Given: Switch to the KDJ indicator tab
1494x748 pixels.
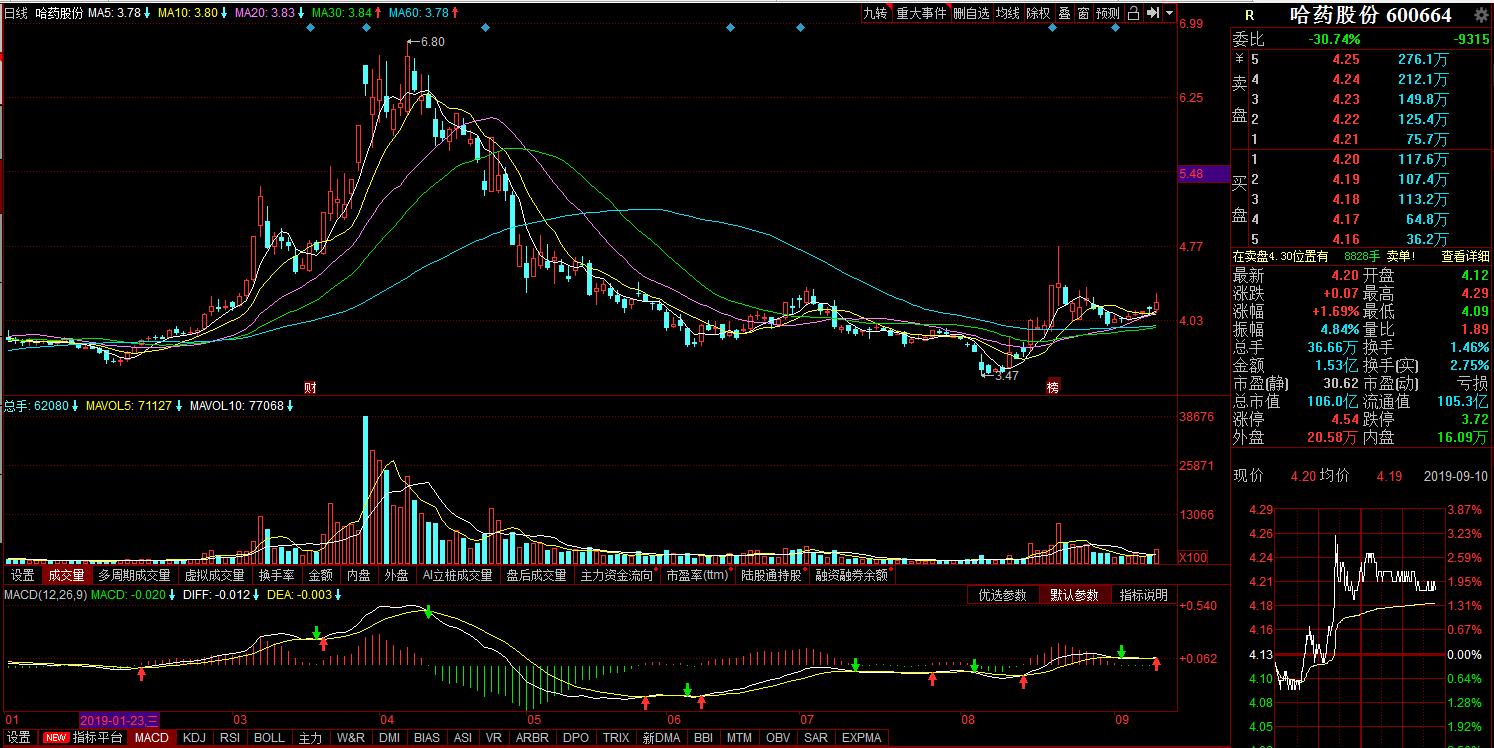Looking at the screenshot, I should tap(194, 738).
